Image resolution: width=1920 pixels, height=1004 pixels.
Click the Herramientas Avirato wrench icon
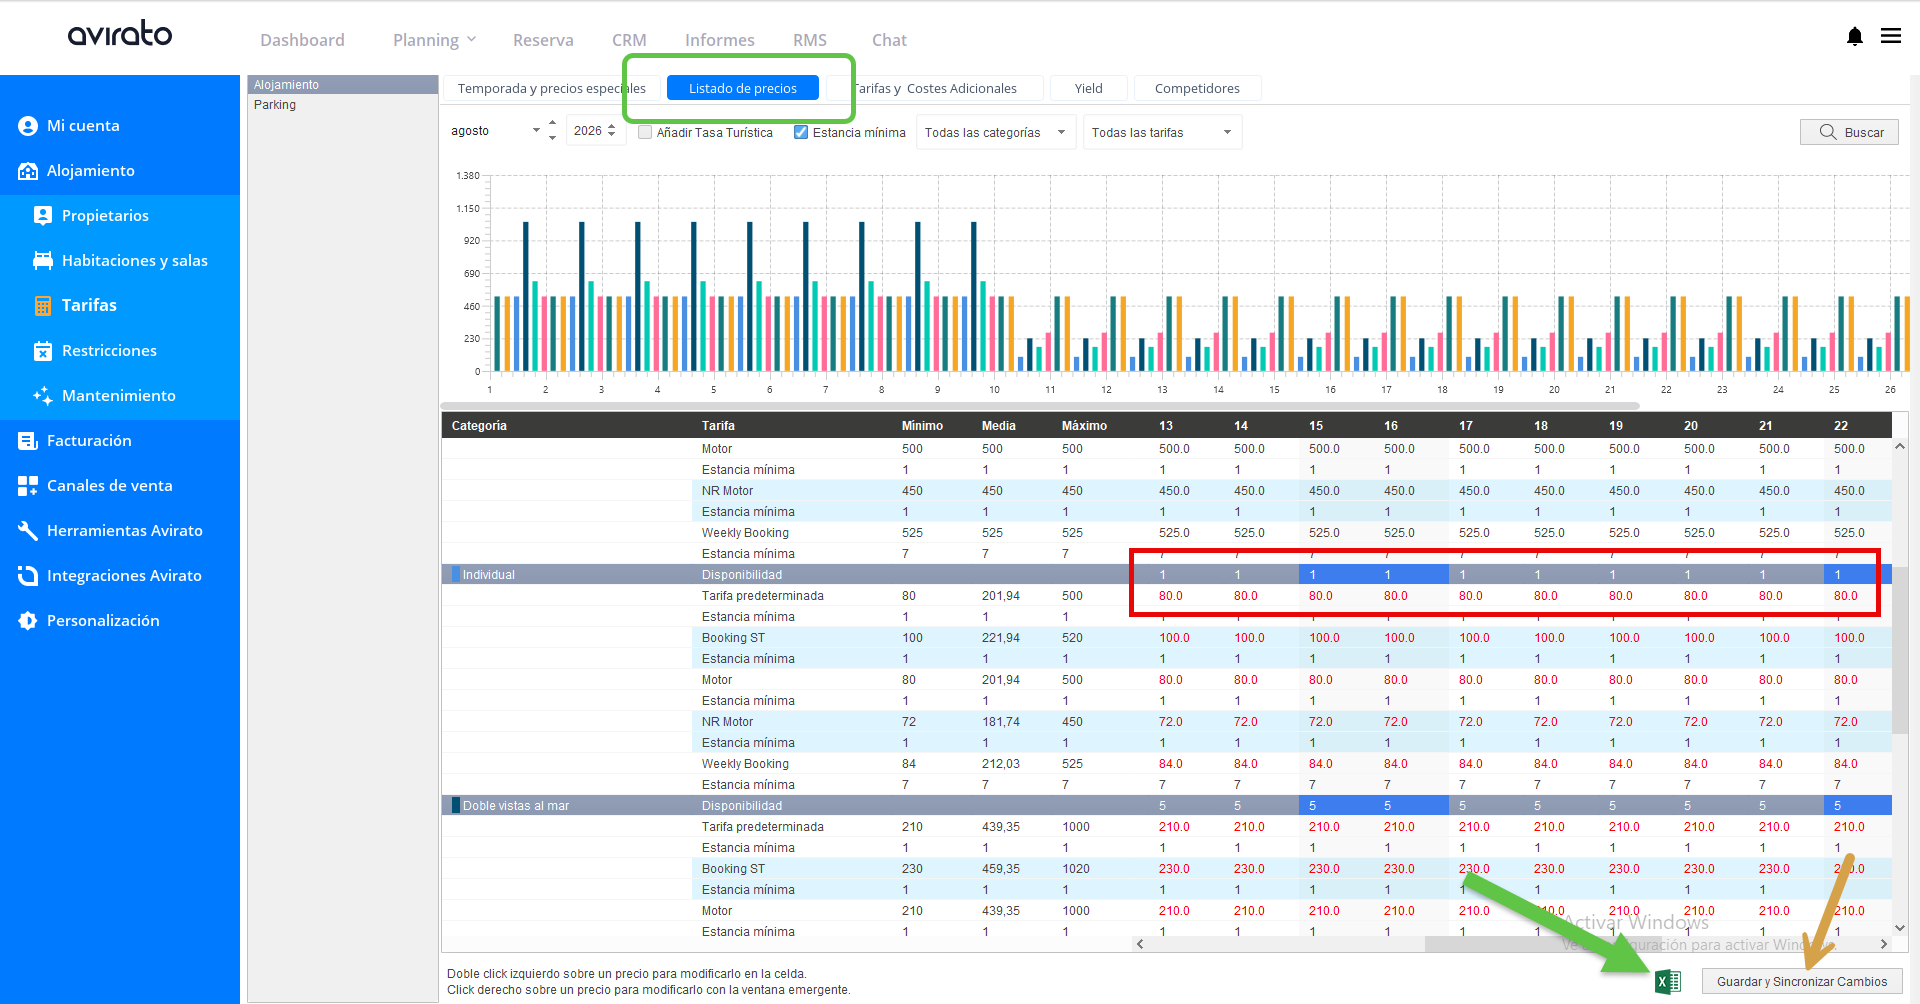pos(28,531)
